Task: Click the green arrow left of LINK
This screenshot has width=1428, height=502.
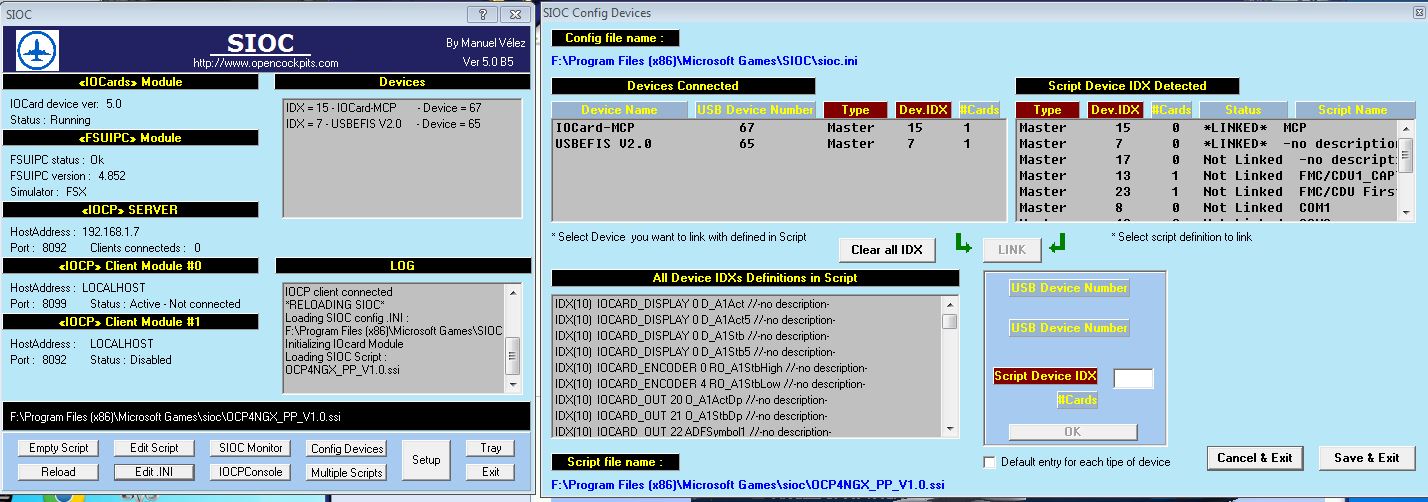Action: [961, 243]
